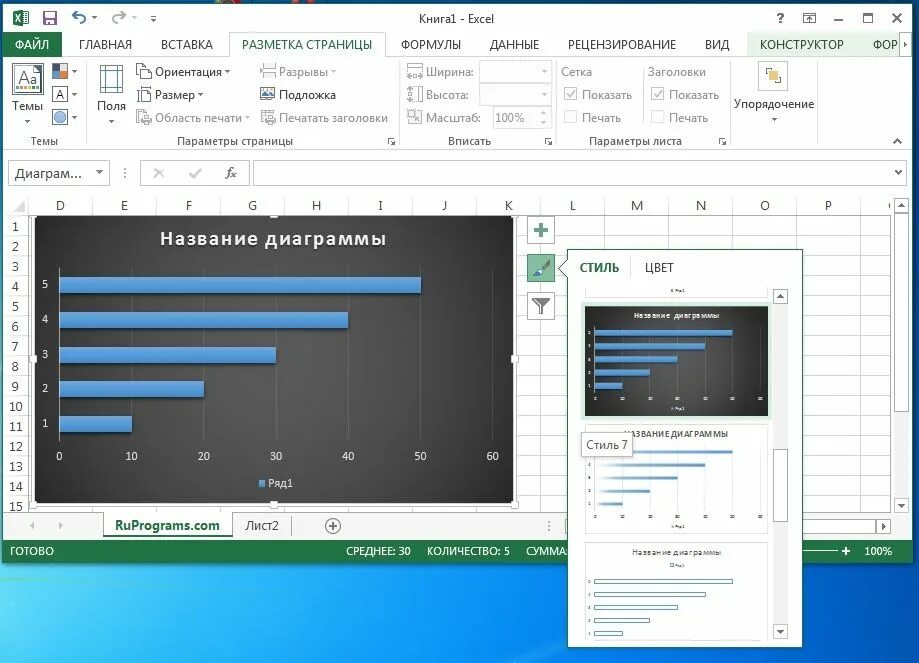Click the Save icon in quick access toolbar
The height and width of the screenshot is (663, 919).
[50, 18]
